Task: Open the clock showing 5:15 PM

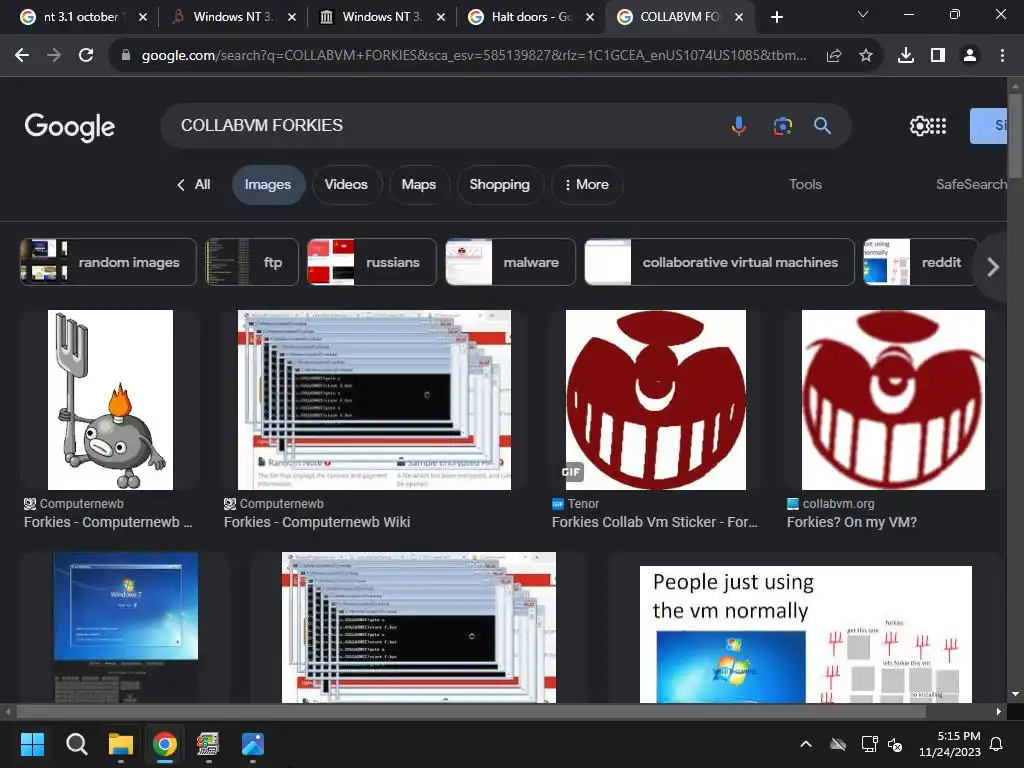Action: (x=950, y=744)
